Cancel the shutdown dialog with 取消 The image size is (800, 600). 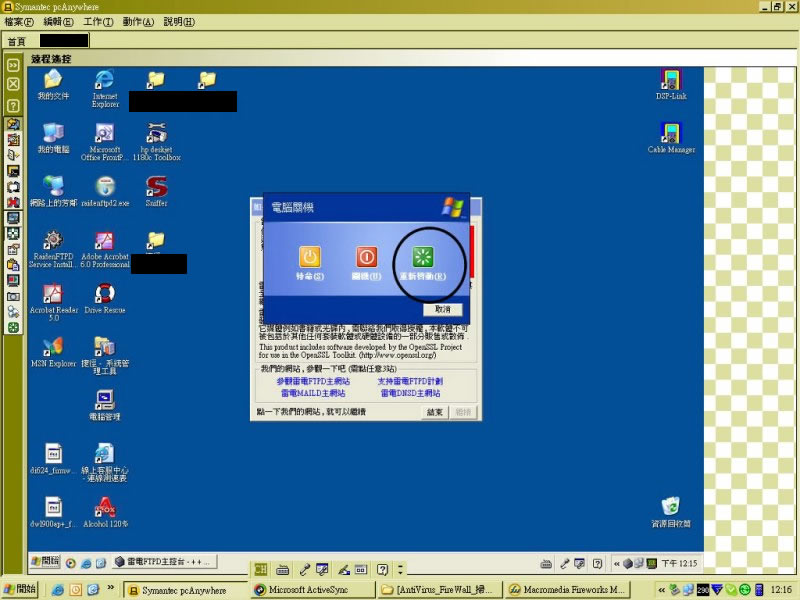pyautogui.click(x=442, y=309)
